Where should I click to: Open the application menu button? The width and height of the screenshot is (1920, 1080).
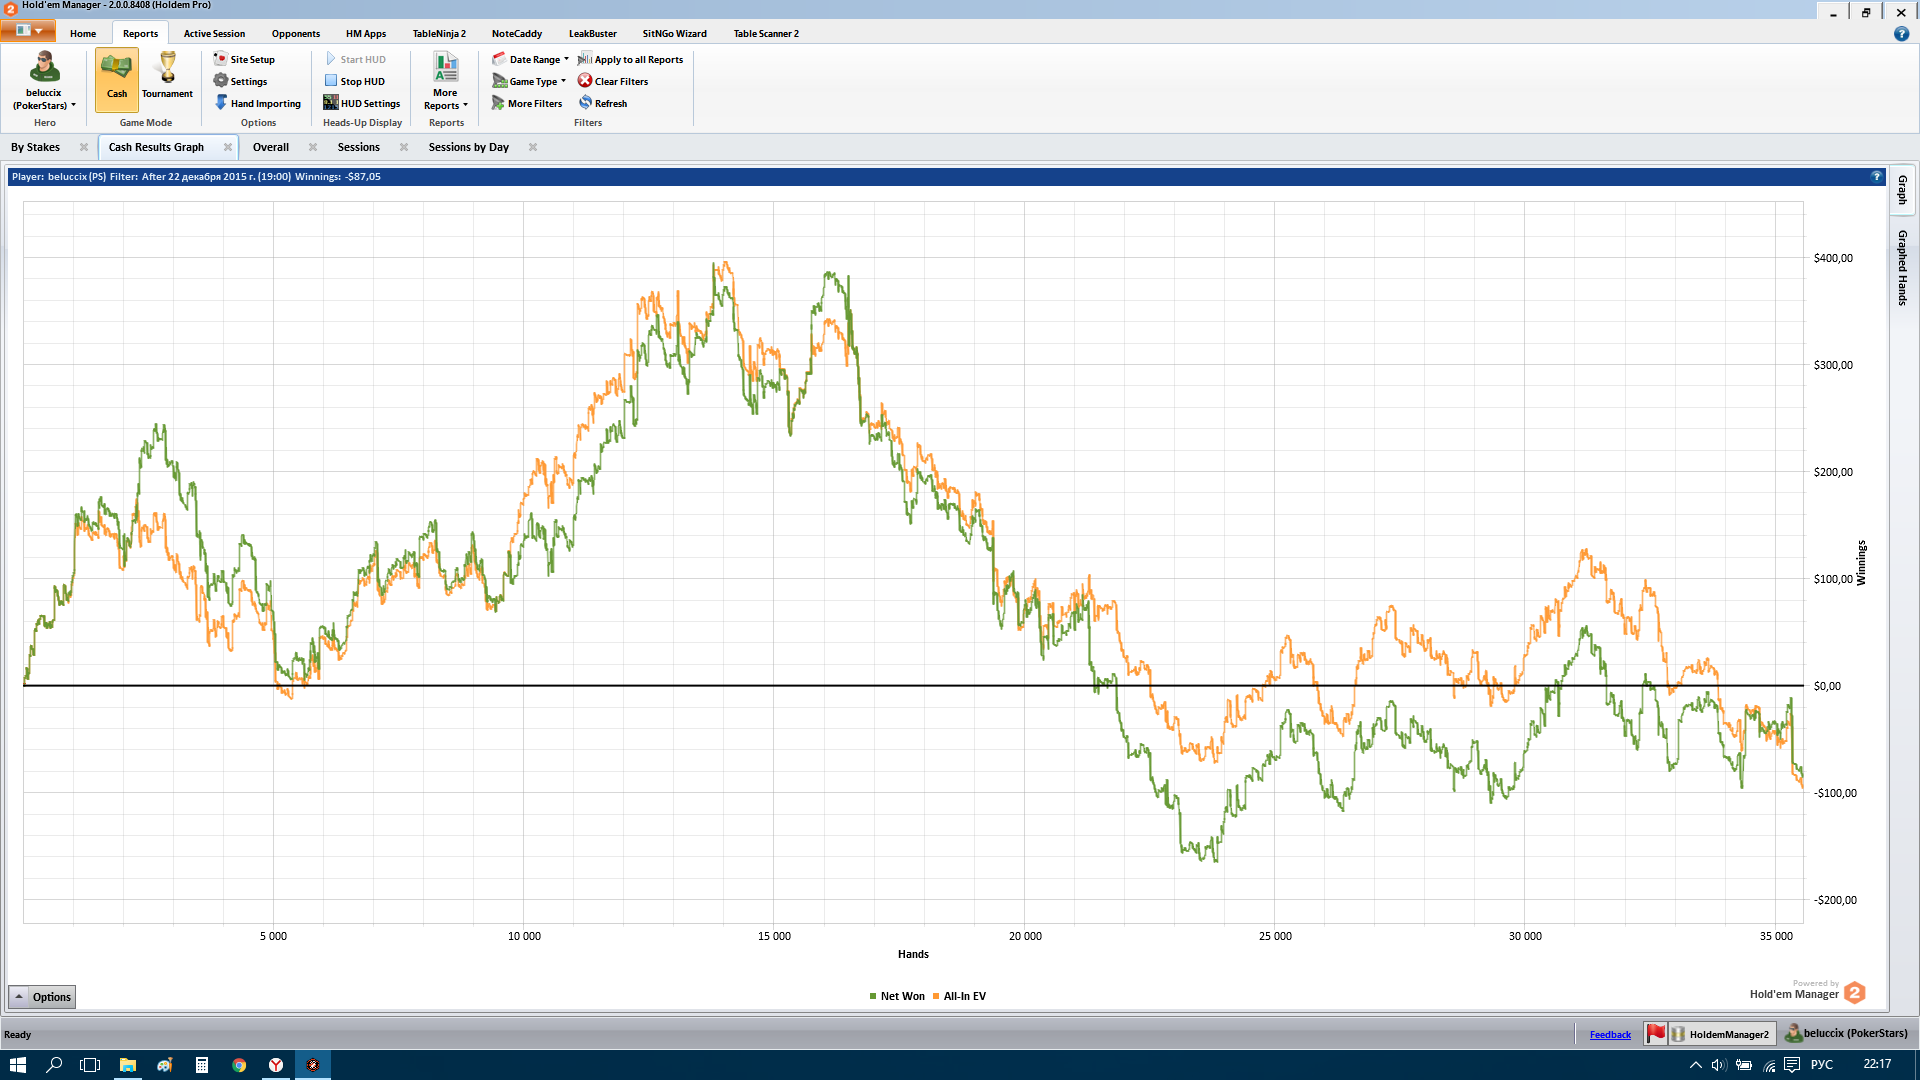pos(28,31)
